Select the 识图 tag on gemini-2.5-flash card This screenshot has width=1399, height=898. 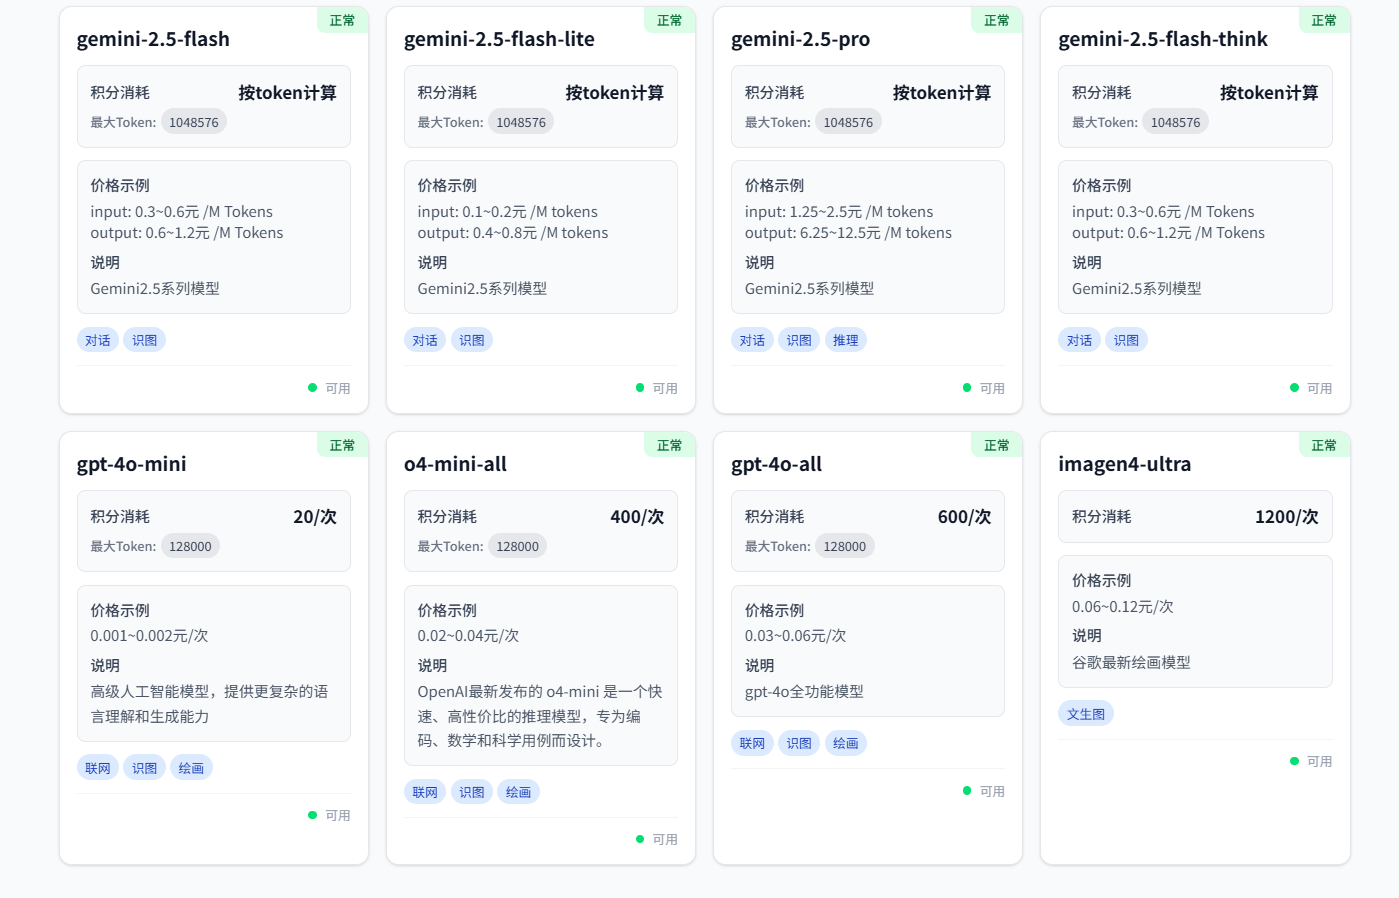[x=144, y=340]
